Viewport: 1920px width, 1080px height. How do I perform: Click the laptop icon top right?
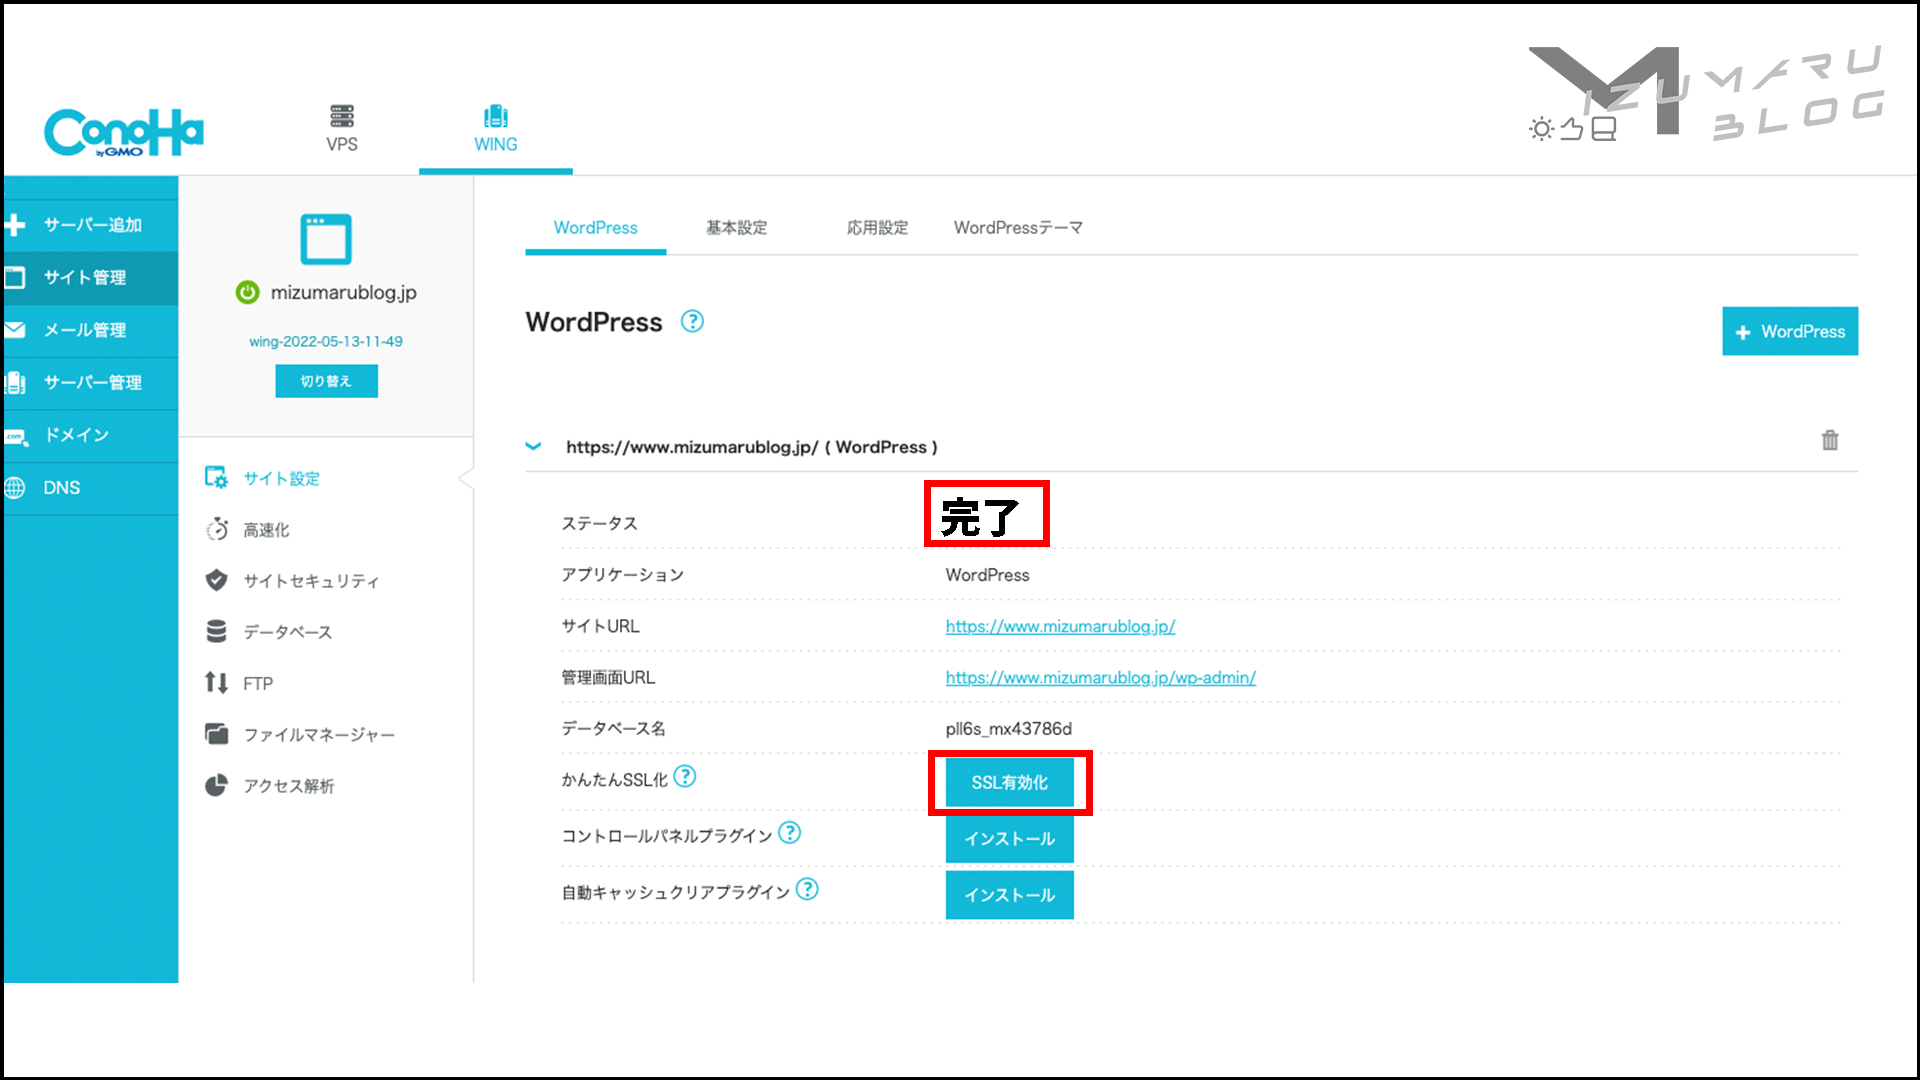1604,129
